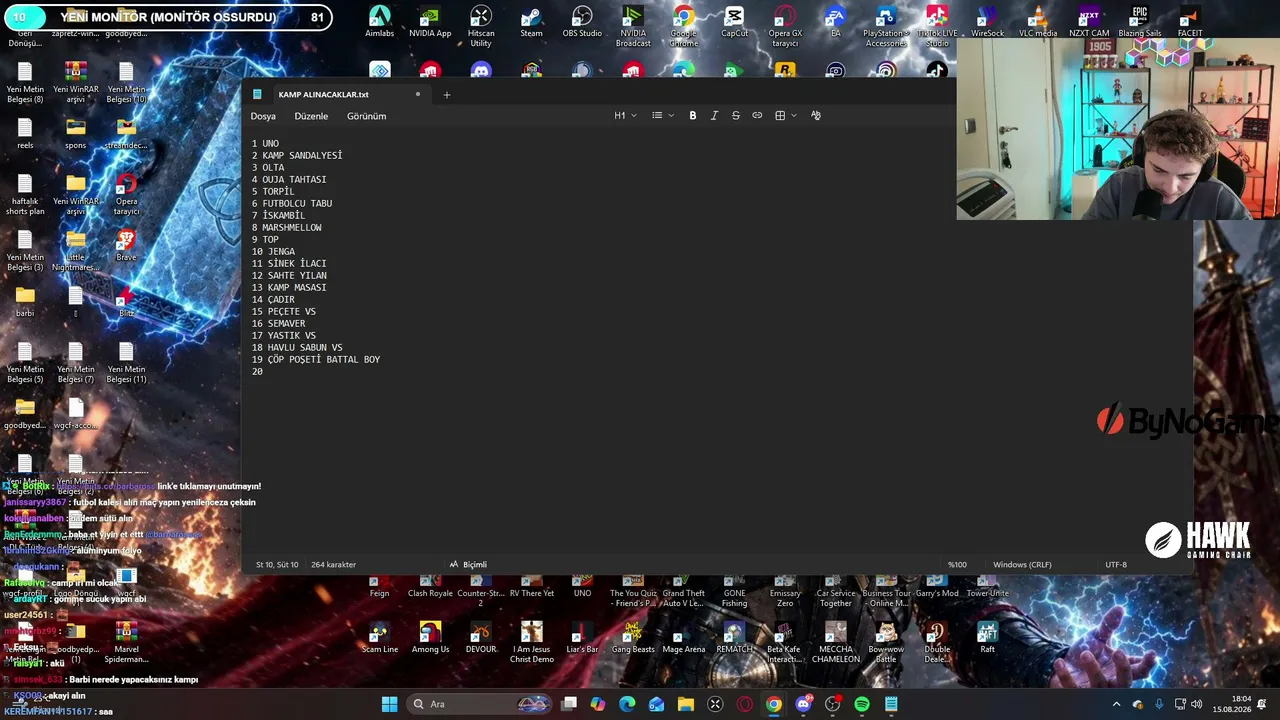Viewport: 1280px width, 720px height.
Task: Open the Windows Start menu
Action: point(389,704)
